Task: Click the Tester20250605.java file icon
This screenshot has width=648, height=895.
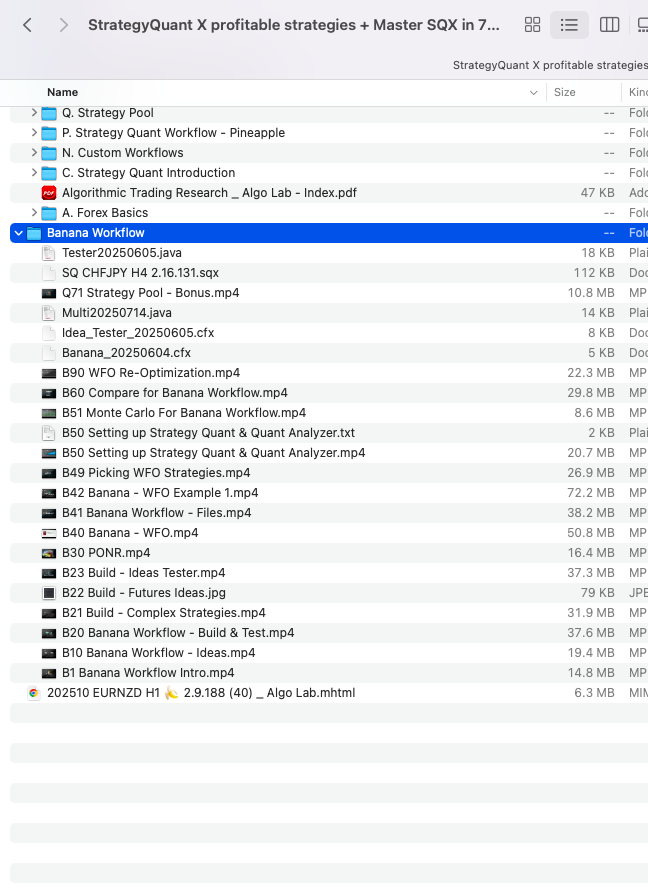Action: pos(49,253)
